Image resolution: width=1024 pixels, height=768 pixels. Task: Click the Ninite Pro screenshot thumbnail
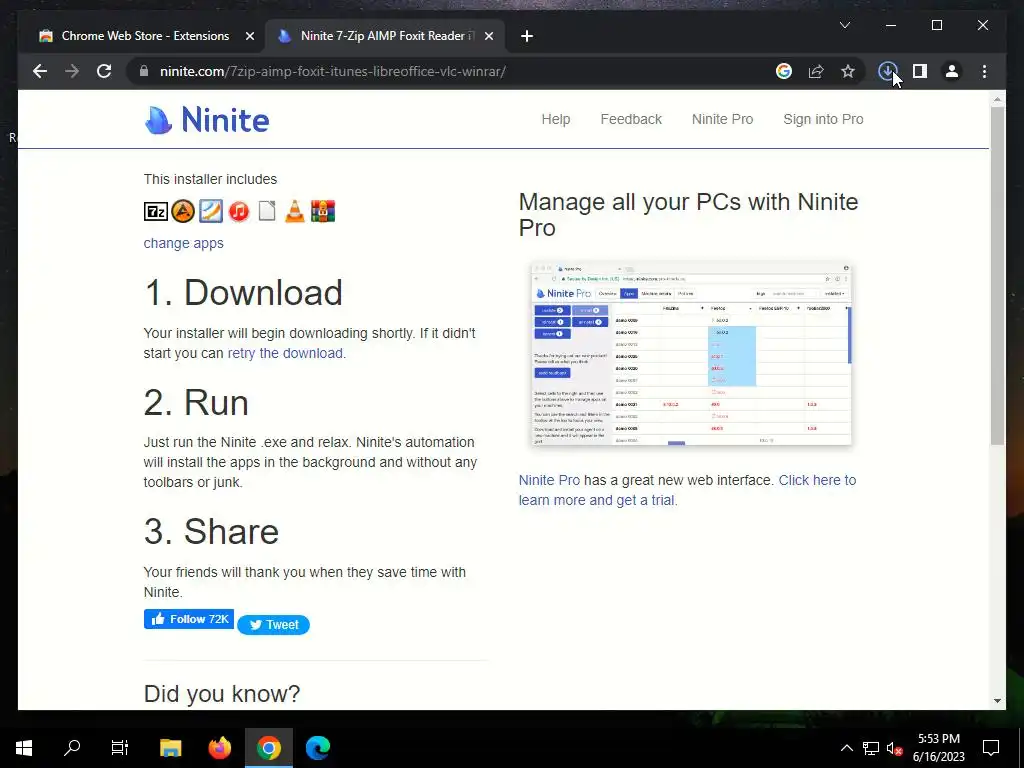[691, 354]
